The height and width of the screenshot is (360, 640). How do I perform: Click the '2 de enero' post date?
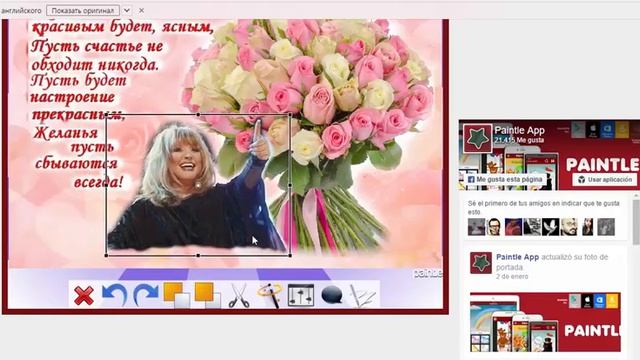pos(512,276)
